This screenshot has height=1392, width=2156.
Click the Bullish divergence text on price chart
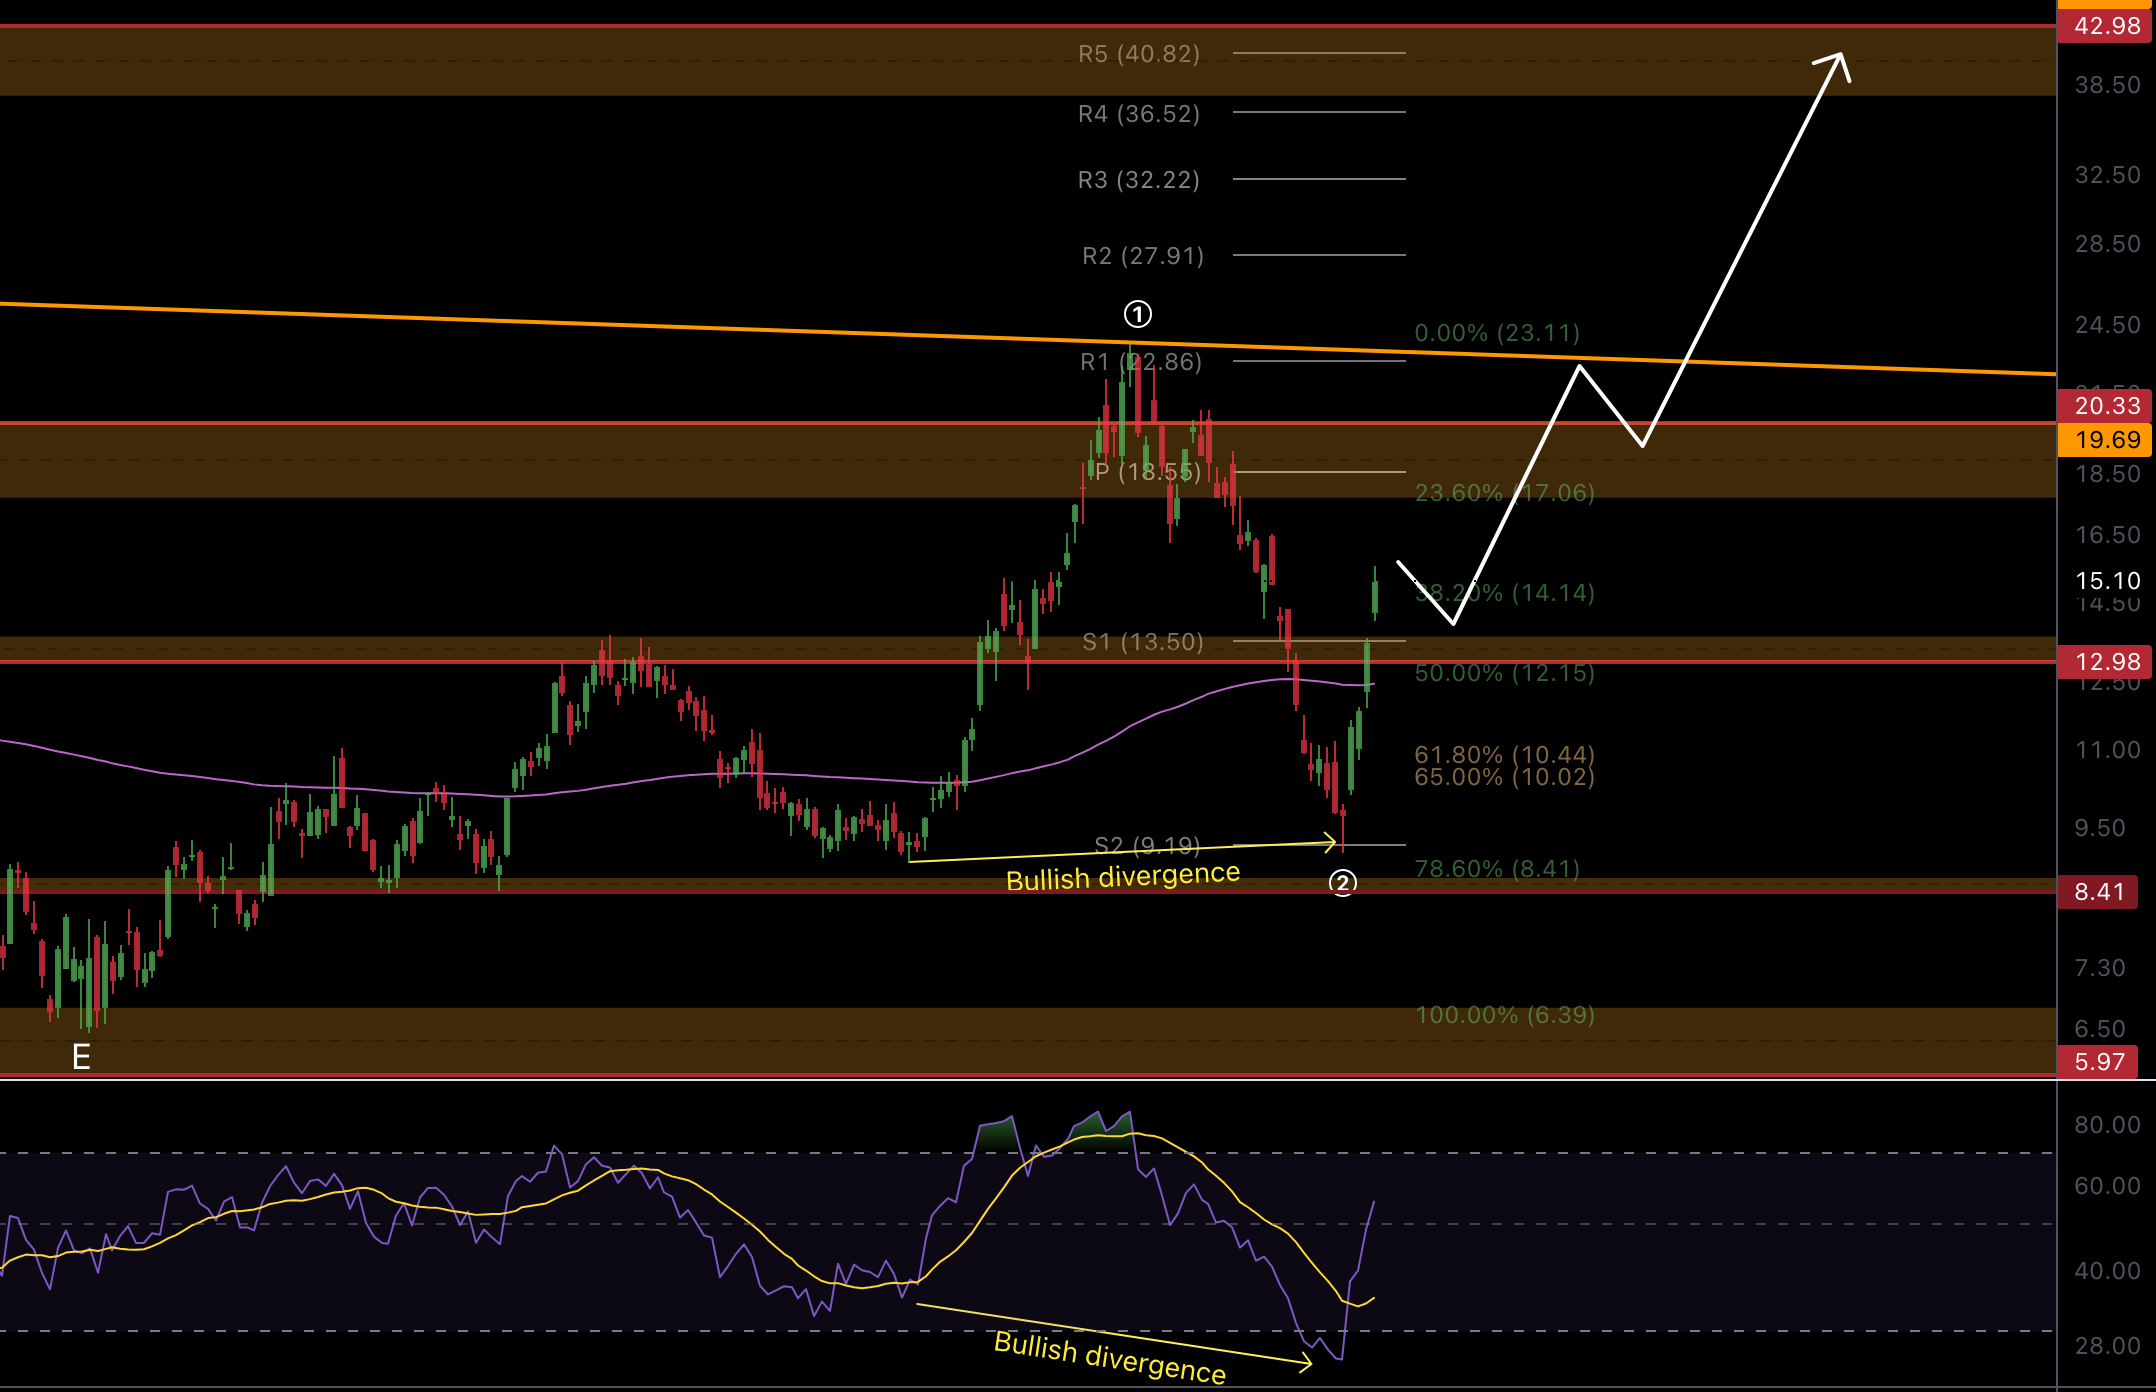(x=1122, y=877)
